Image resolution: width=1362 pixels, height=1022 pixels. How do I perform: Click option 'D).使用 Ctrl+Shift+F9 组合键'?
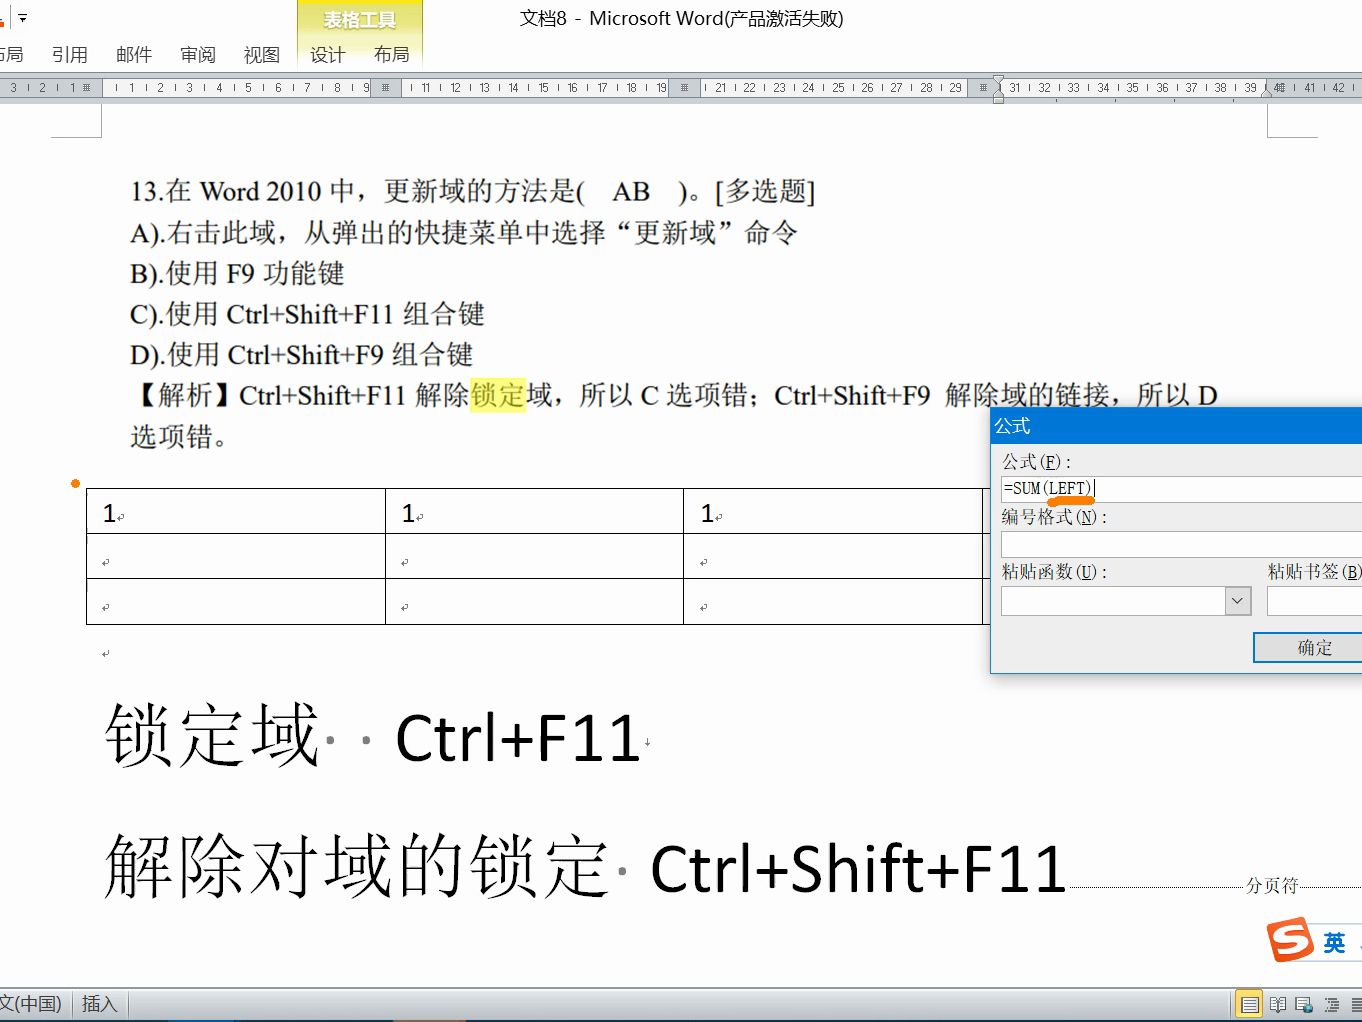coord(301,355)
